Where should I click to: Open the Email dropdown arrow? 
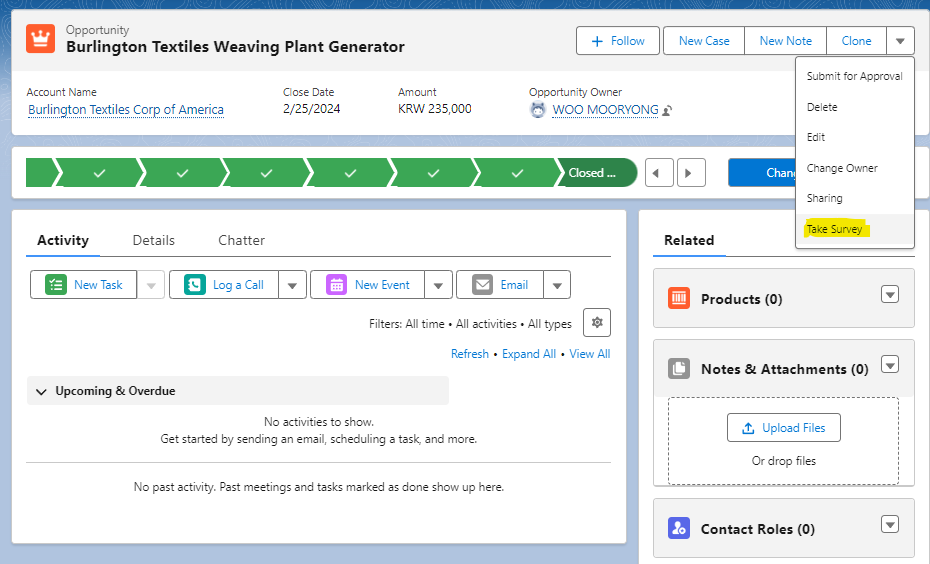click(557, 285)
